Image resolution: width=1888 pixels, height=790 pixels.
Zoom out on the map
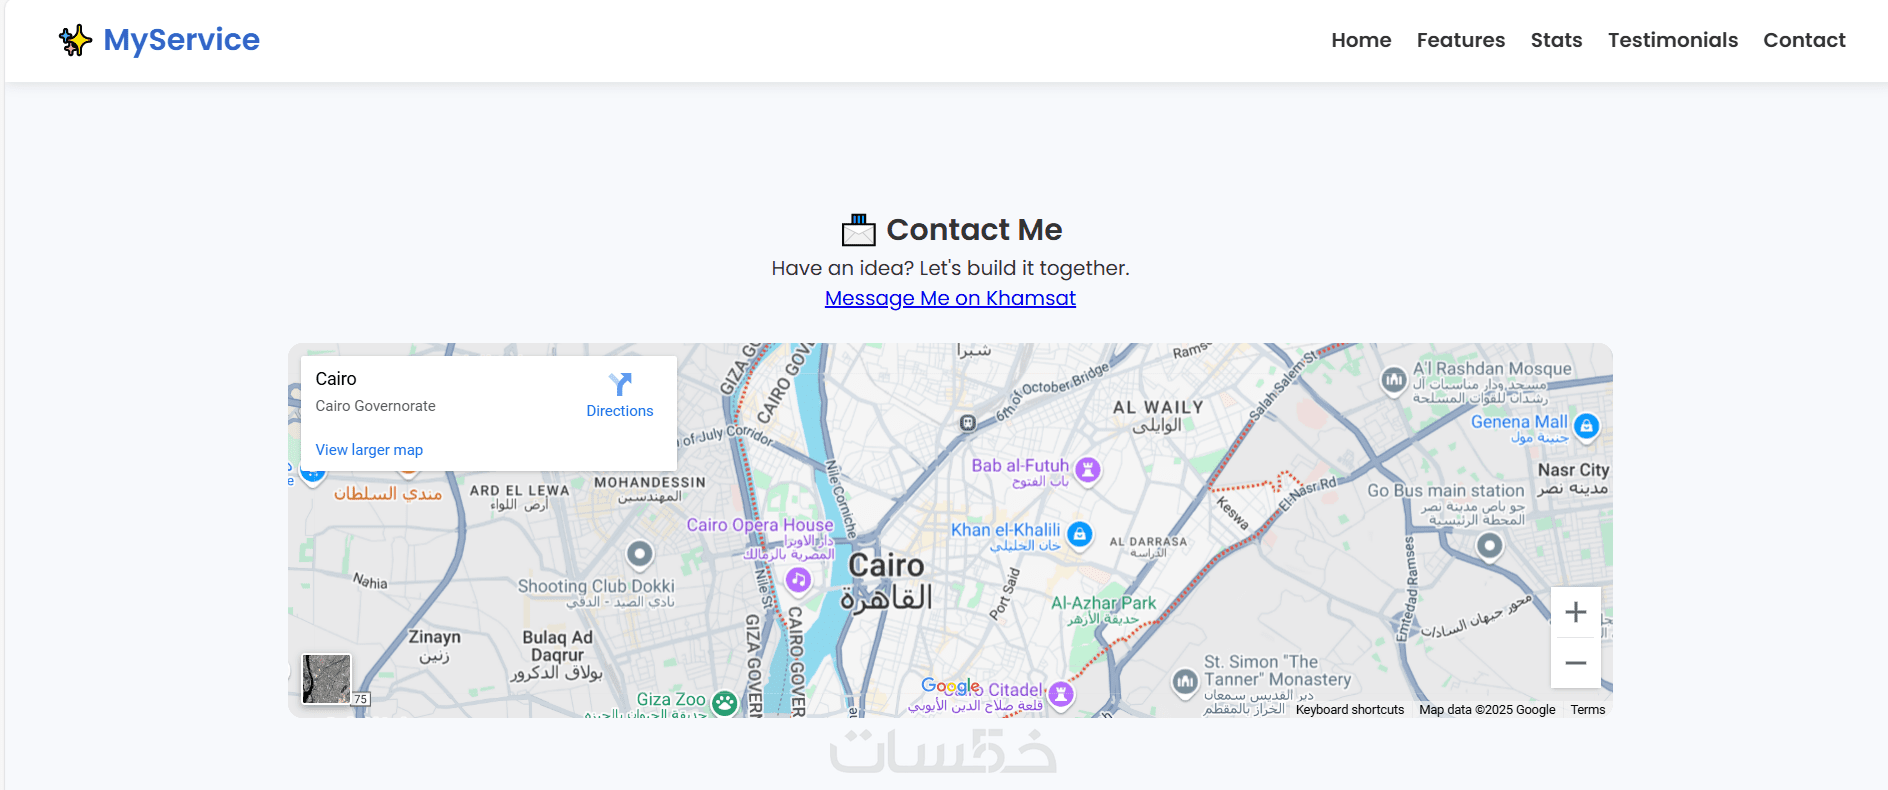coord(1575,663)
